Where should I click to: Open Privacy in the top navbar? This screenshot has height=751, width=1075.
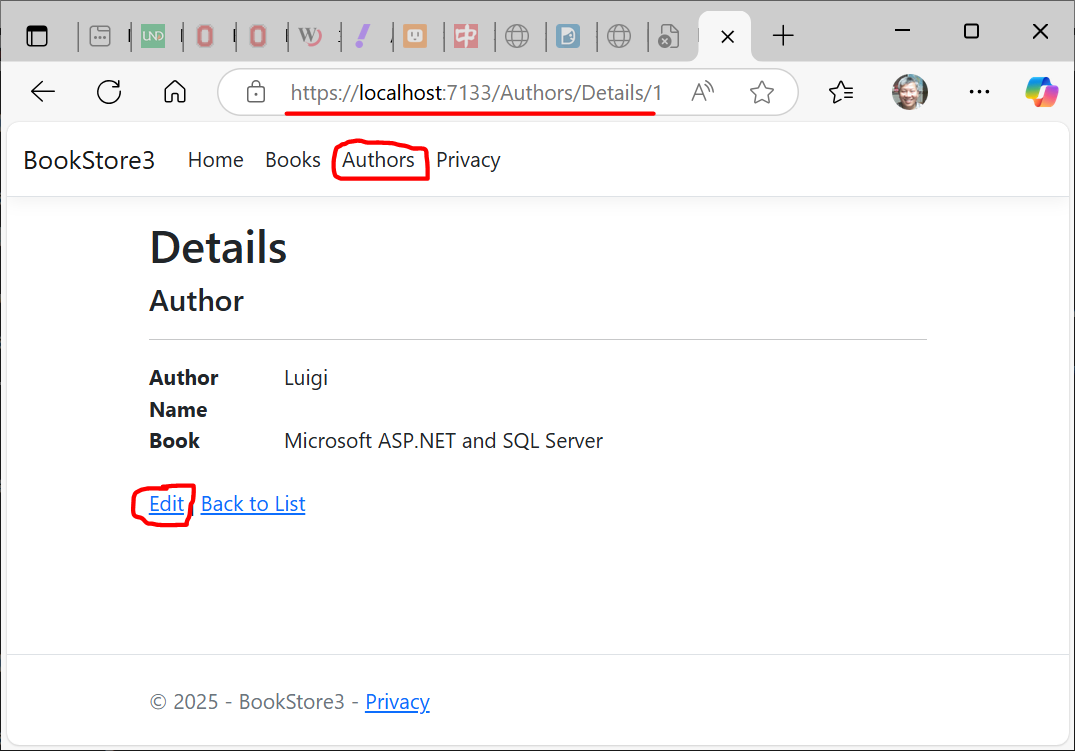(x=468, y=160)
